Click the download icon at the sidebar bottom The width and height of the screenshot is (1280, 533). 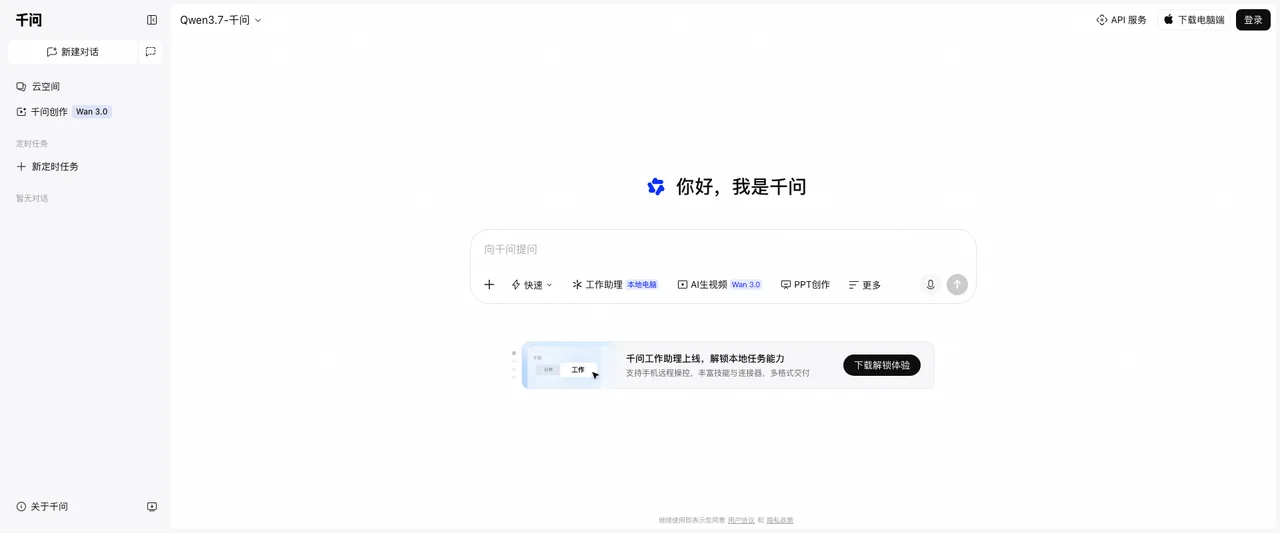tap(152, 507)
